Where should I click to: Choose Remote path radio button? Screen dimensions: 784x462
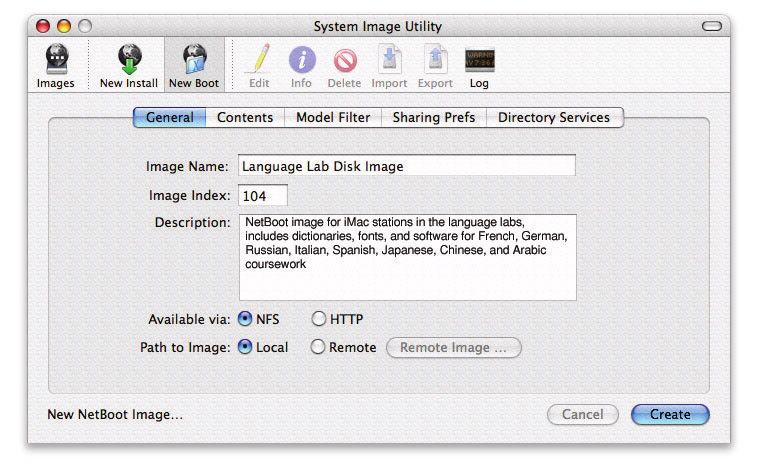point(318,346)
